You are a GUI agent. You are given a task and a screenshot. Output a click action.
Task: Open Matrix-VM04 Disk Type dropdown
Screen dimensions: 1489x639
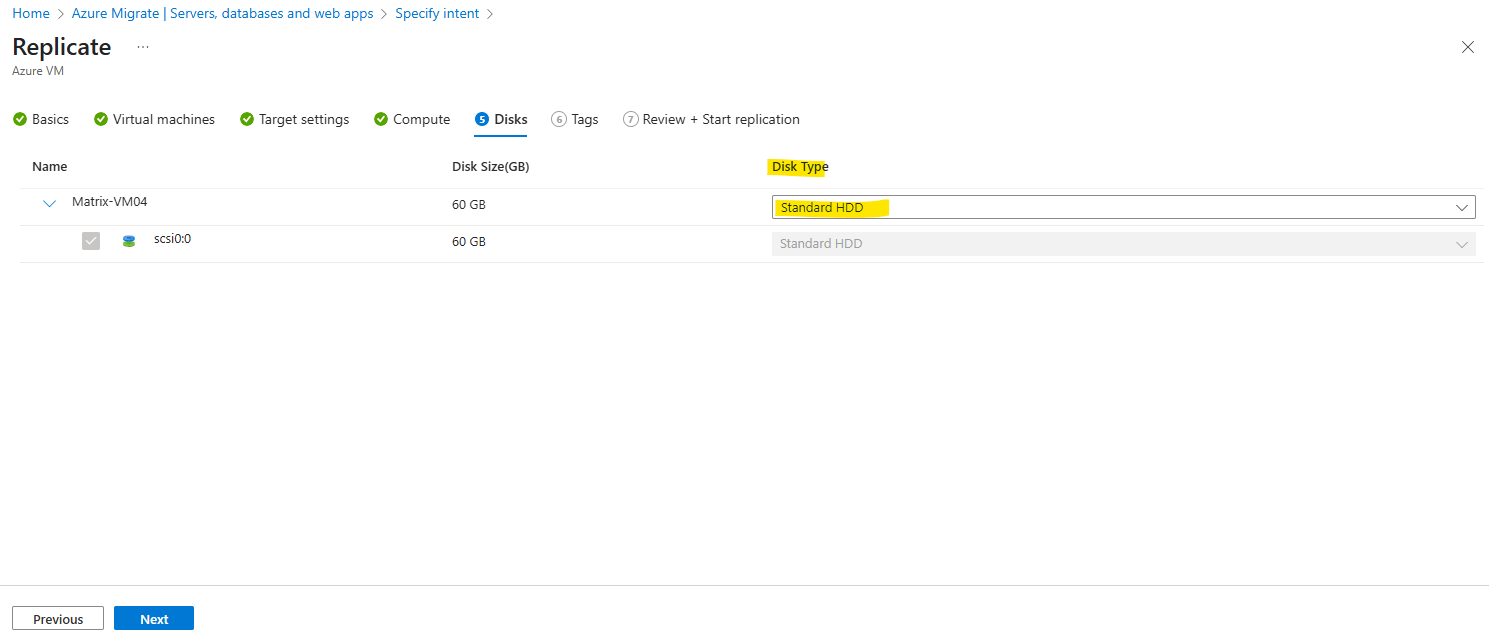point(1124,207)
